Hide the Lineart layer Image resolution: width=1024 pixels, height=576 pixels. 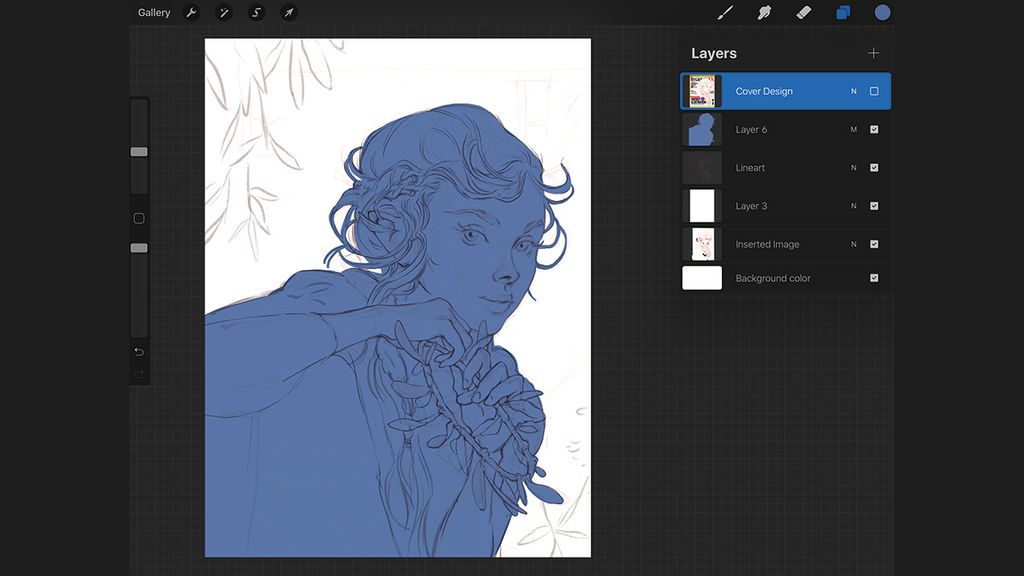[873, 167]
